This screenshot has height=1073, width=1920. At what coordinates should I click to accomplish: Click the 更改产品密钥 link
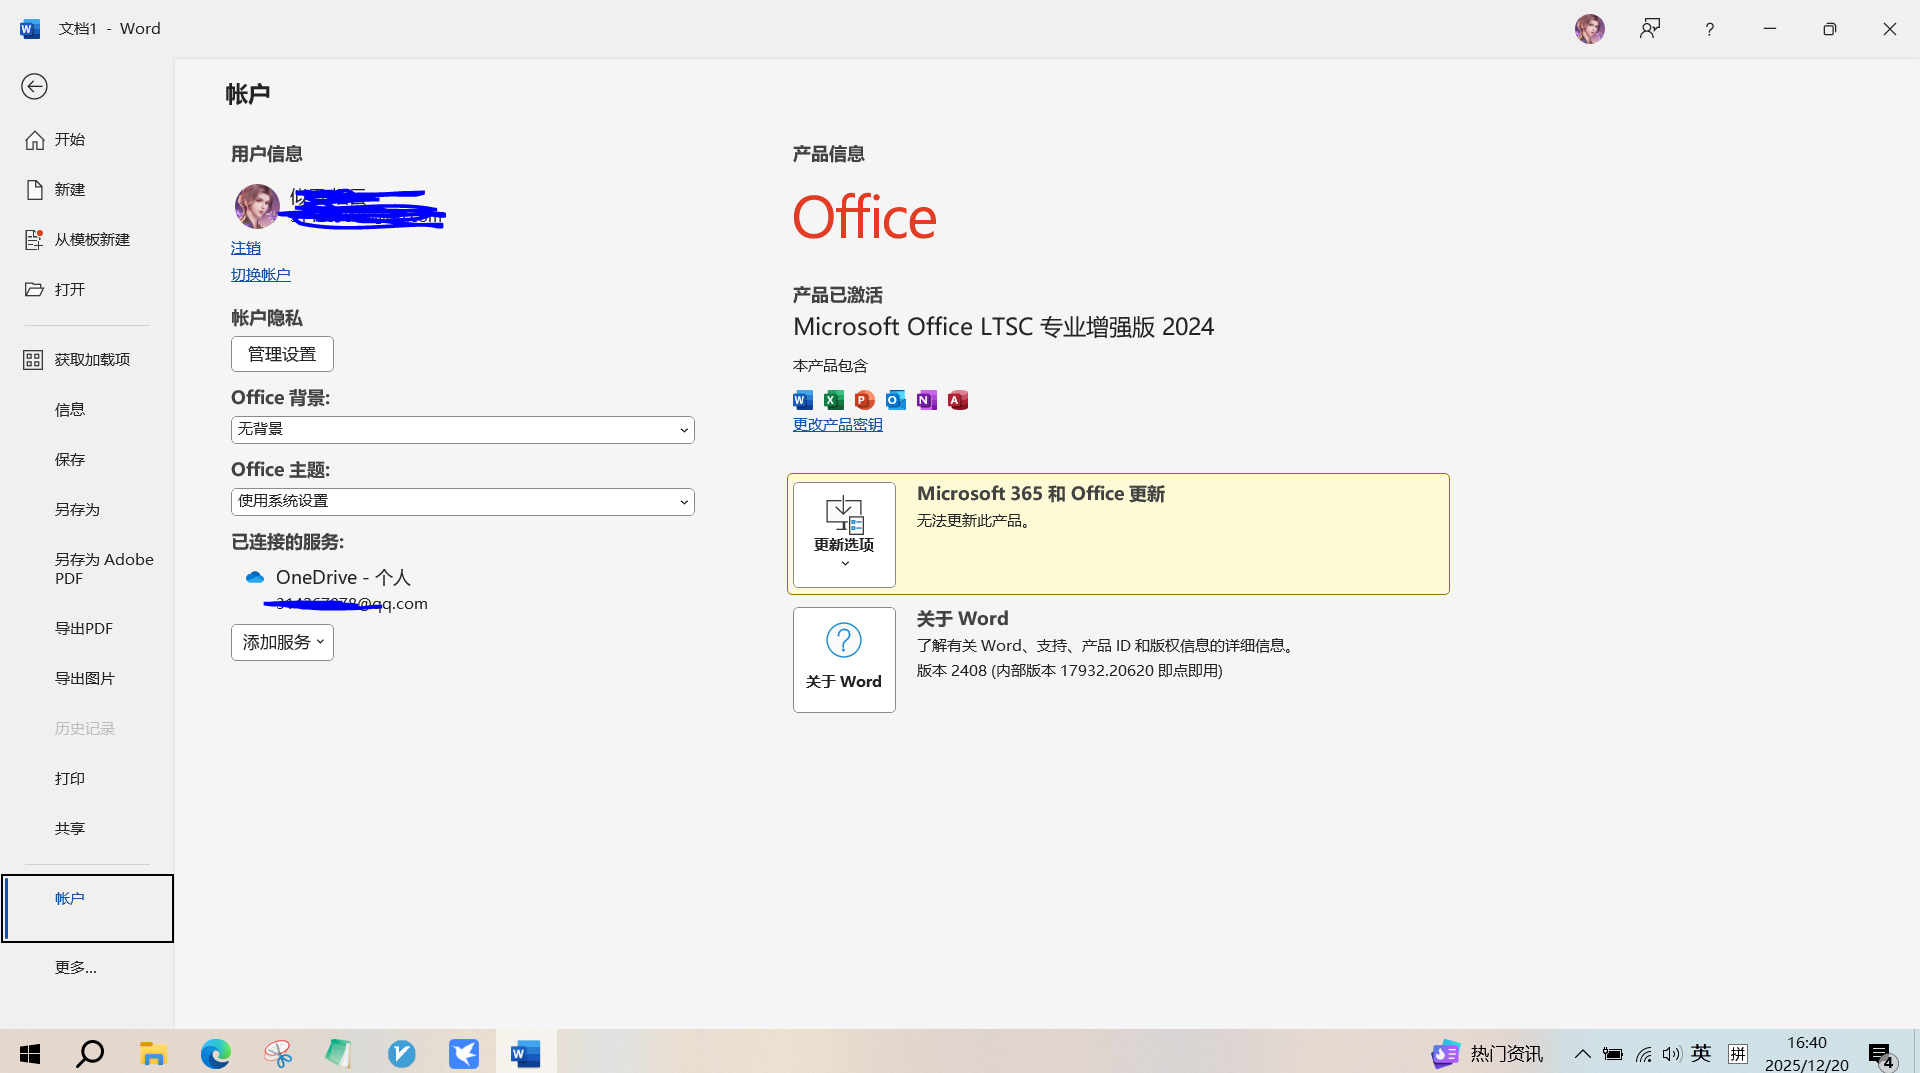tap(837, 425)
